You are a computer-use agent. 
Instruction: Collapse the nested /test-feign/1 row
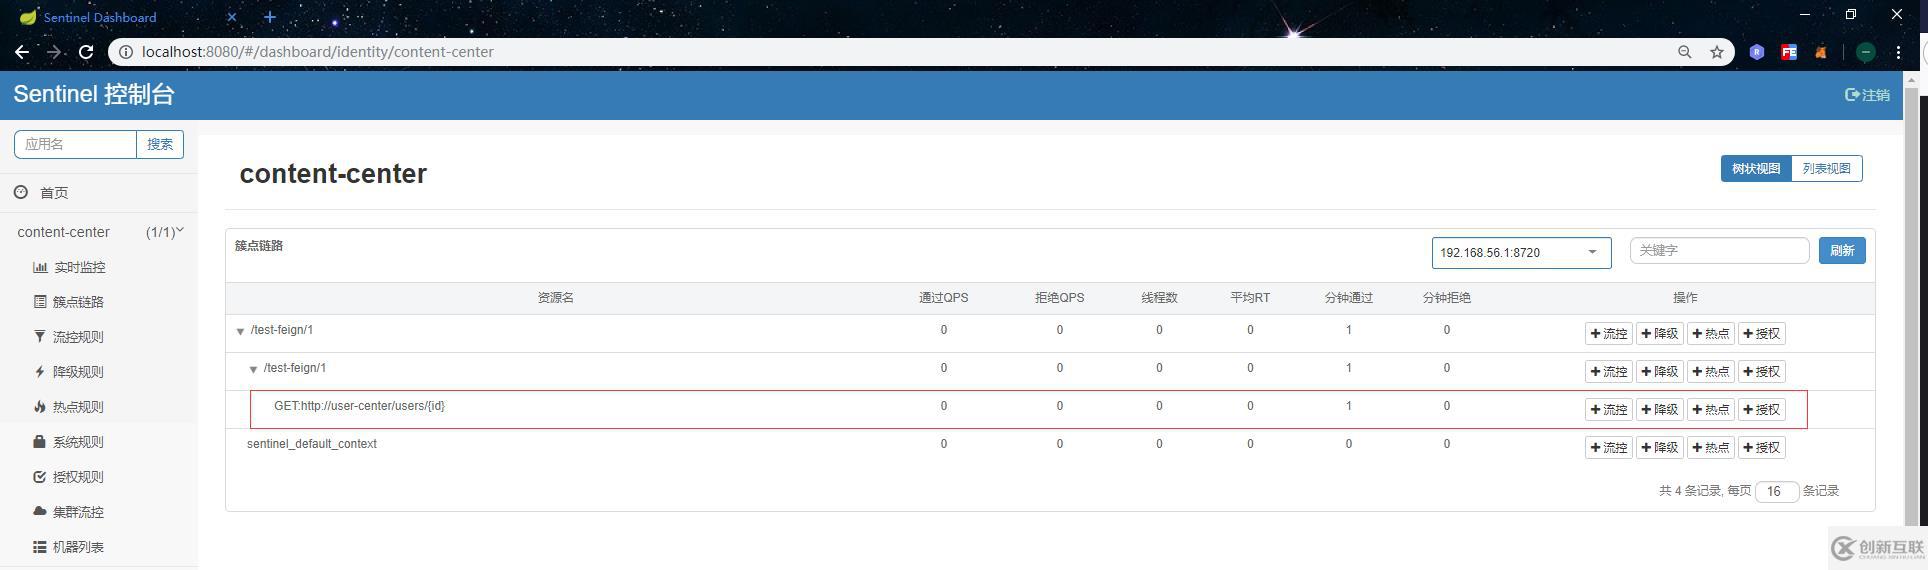coord(253,369)
